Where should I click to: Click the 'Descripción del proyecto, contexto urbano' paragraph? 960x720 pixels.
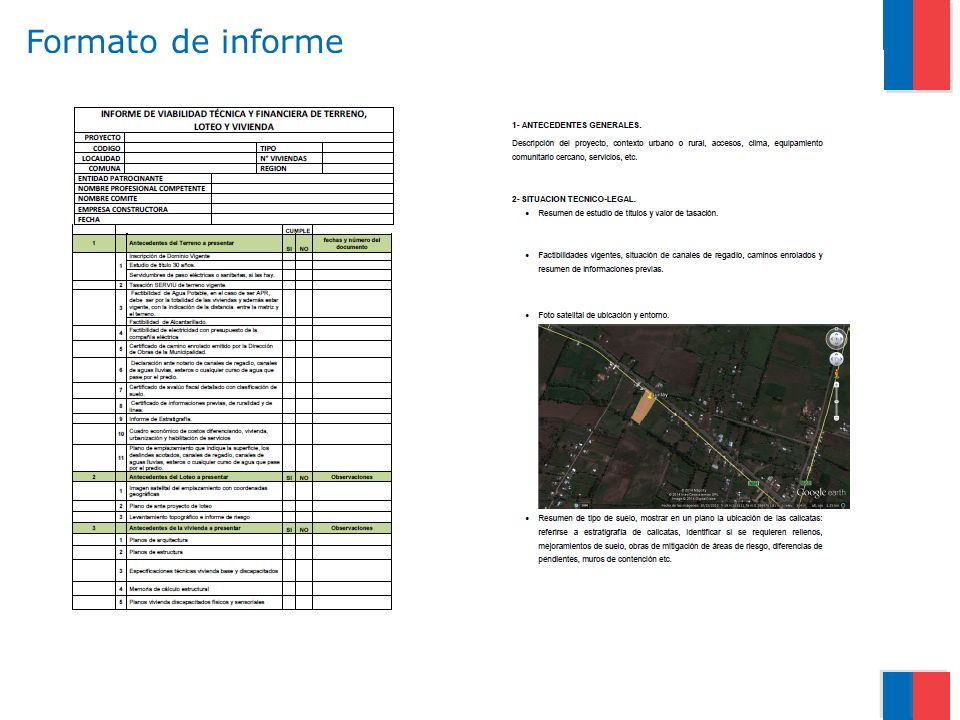tap(667, 150)
